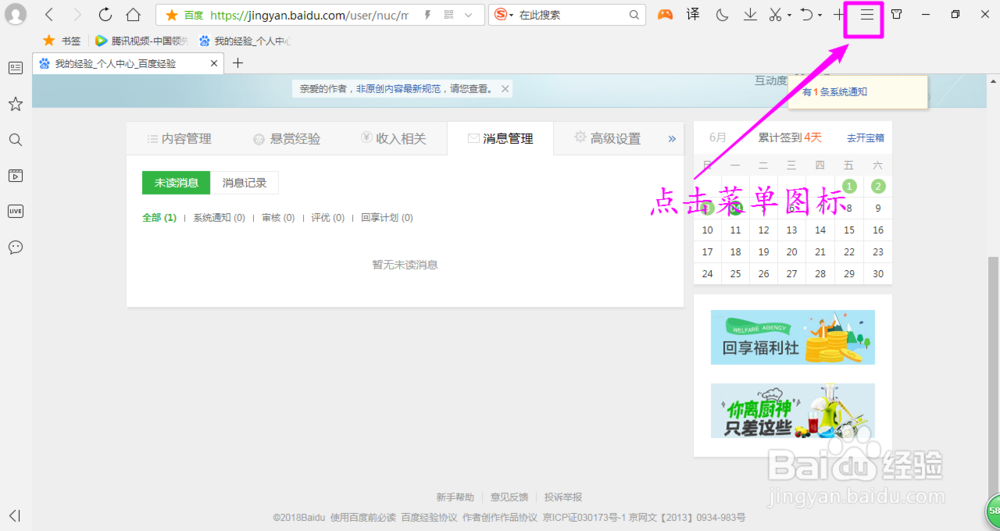Image resolution: width=1000 pixels, height=531 pixels.
Task: Open the 你离厨神只差这些 banner
Action: point(793,411)
